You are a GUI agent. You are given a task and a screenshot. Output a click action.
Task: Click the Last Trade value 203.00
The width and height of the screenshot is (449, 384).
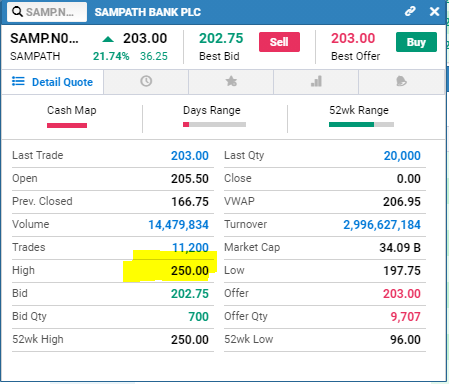coord(190,156)
